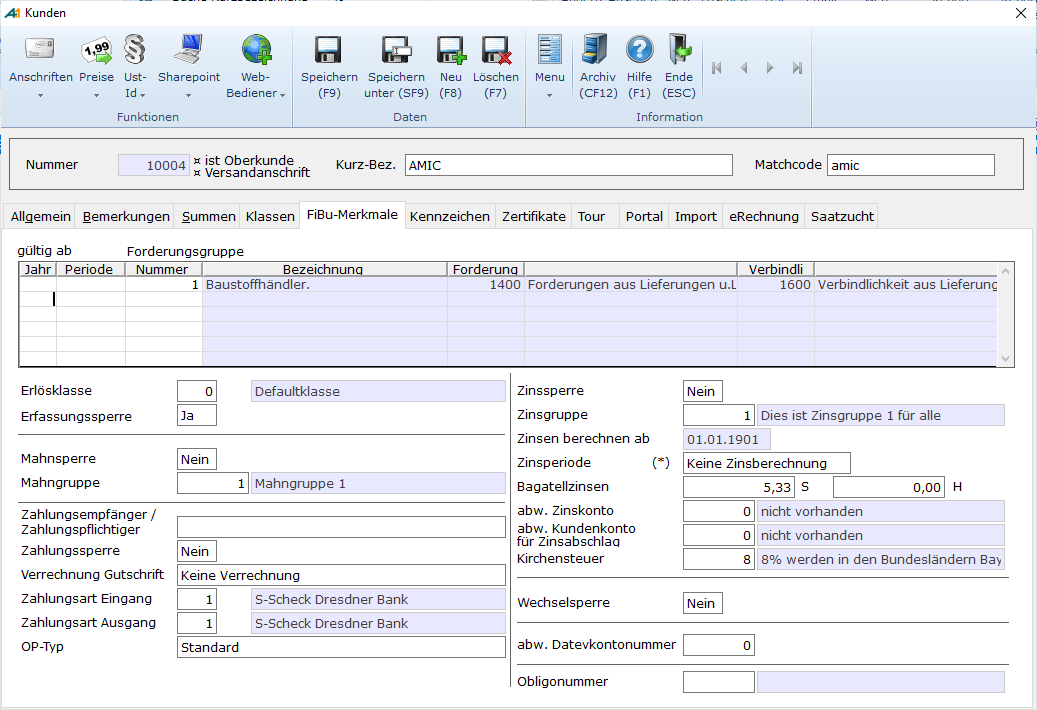Open the Ust-Id paragraph icon
The width and height of the screenshot is (1037, 710).
(x=135, y=50)
